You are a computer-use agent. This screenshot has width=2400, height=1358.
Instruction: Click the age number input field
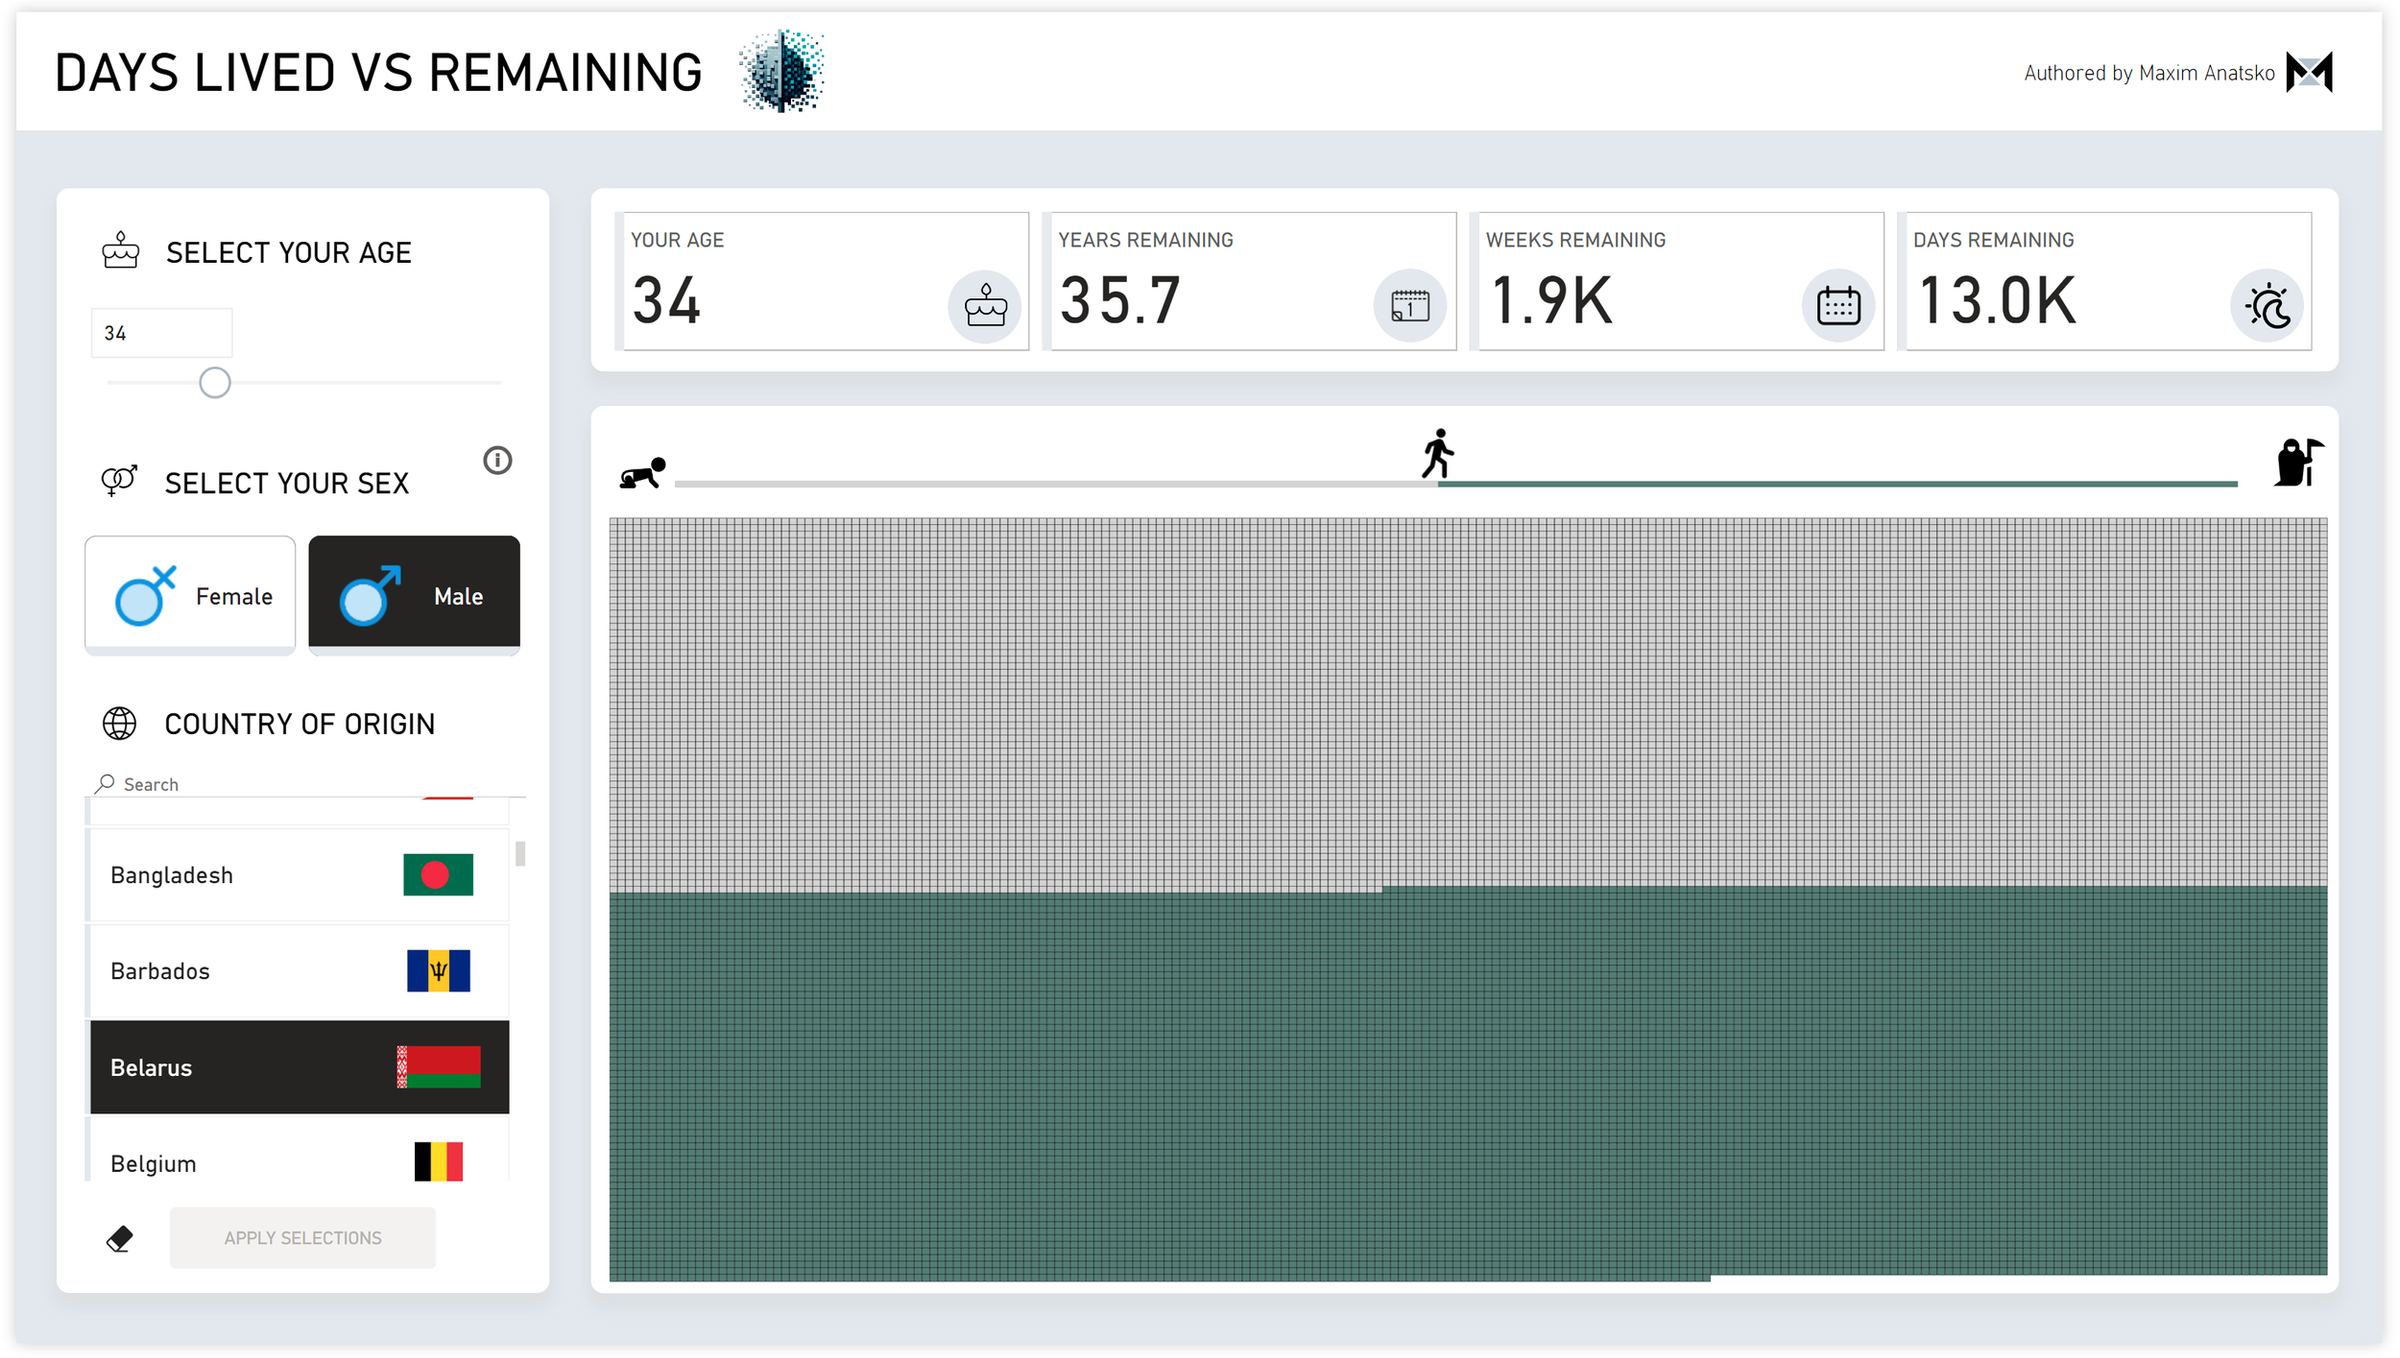click(x=161, y=333)
